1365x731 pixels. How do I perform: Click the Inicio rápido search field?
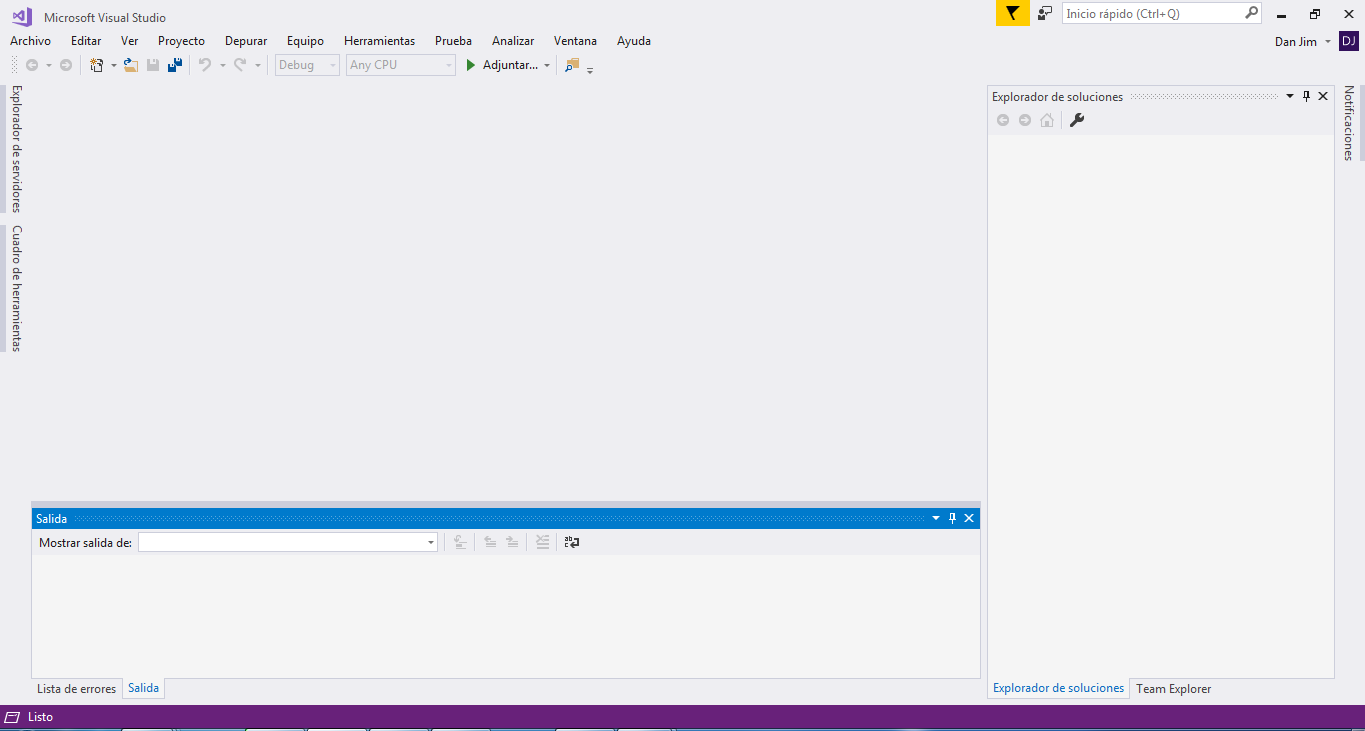tap(1153, 13)
